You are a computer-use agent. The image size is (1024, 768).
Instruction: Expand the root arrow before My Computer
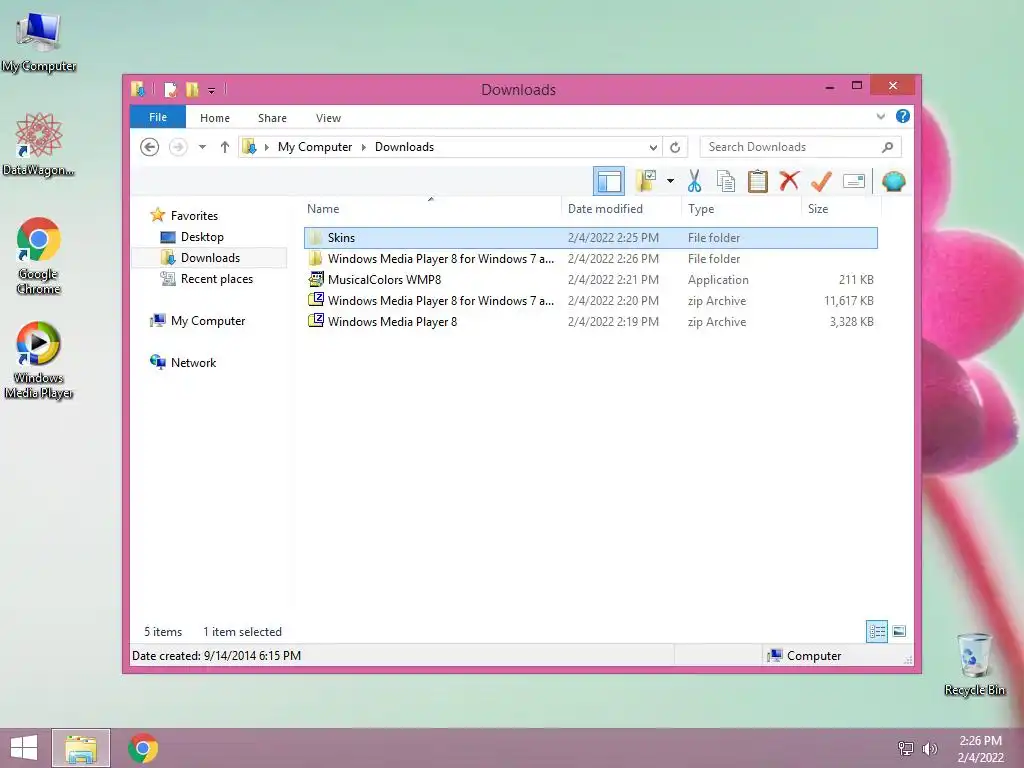(x=266, y=148)
